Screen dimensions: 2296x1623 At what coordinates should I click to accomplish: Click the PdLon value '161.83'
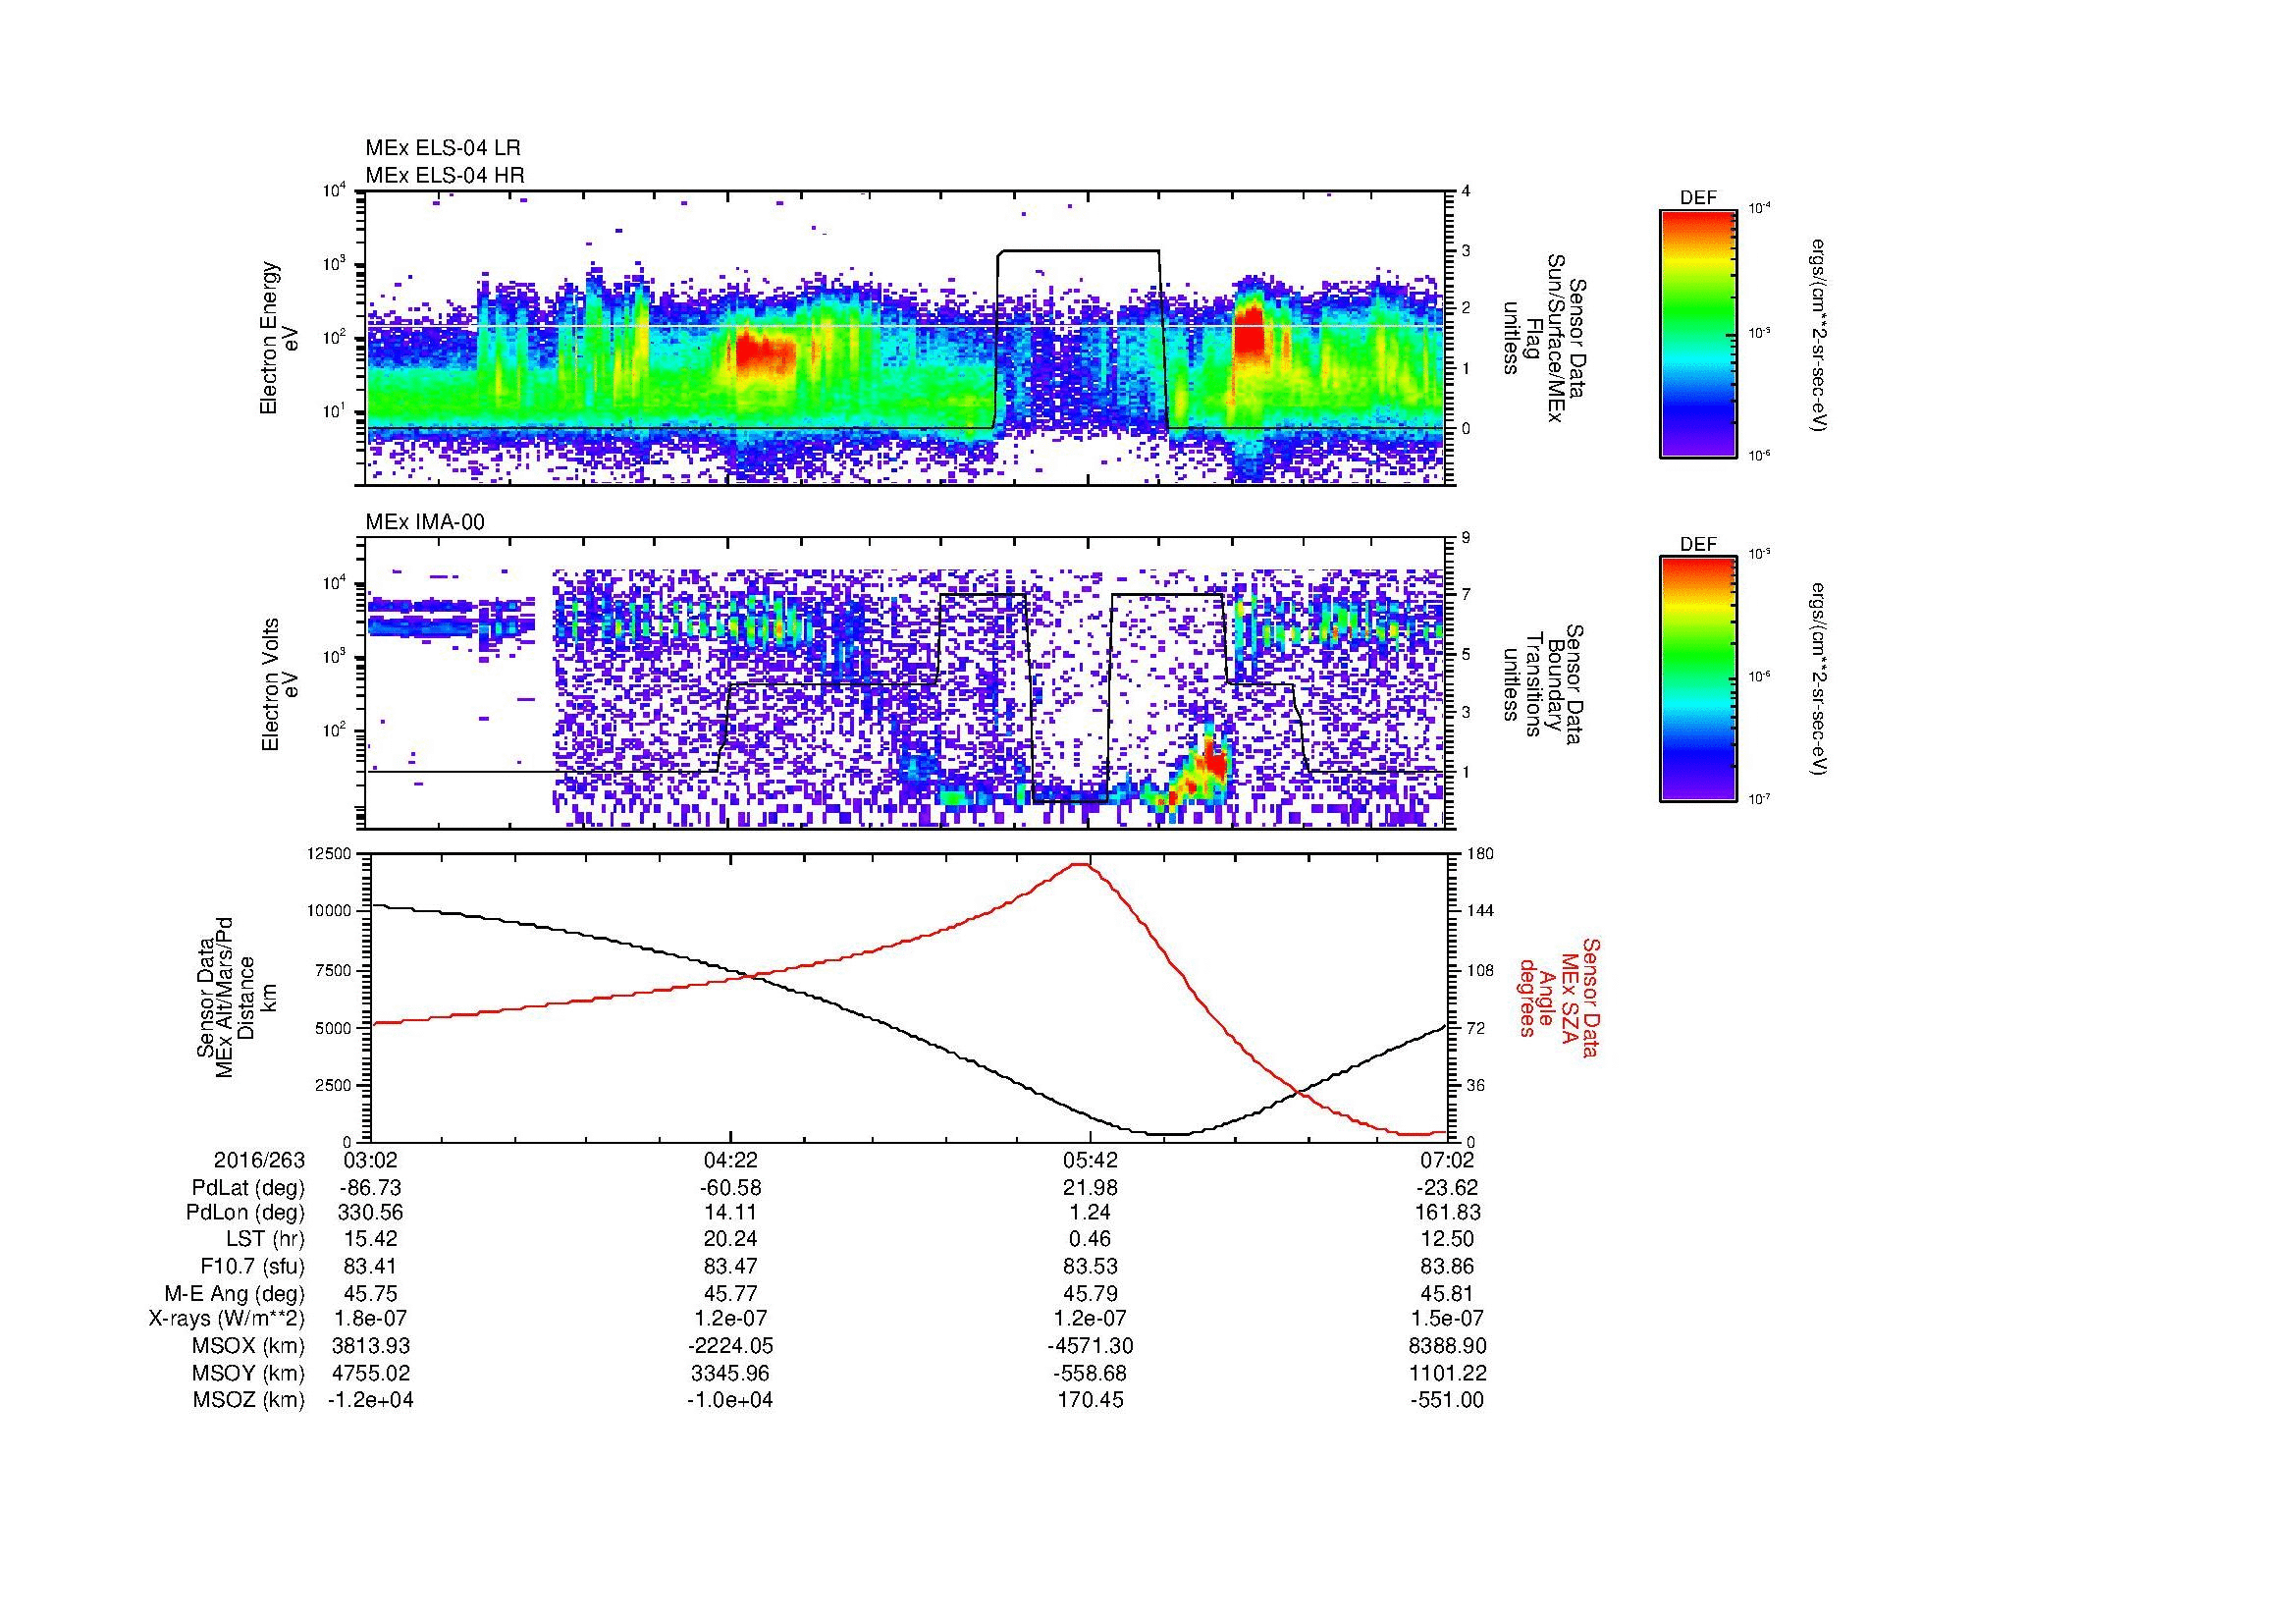tap(1447, 1212)
